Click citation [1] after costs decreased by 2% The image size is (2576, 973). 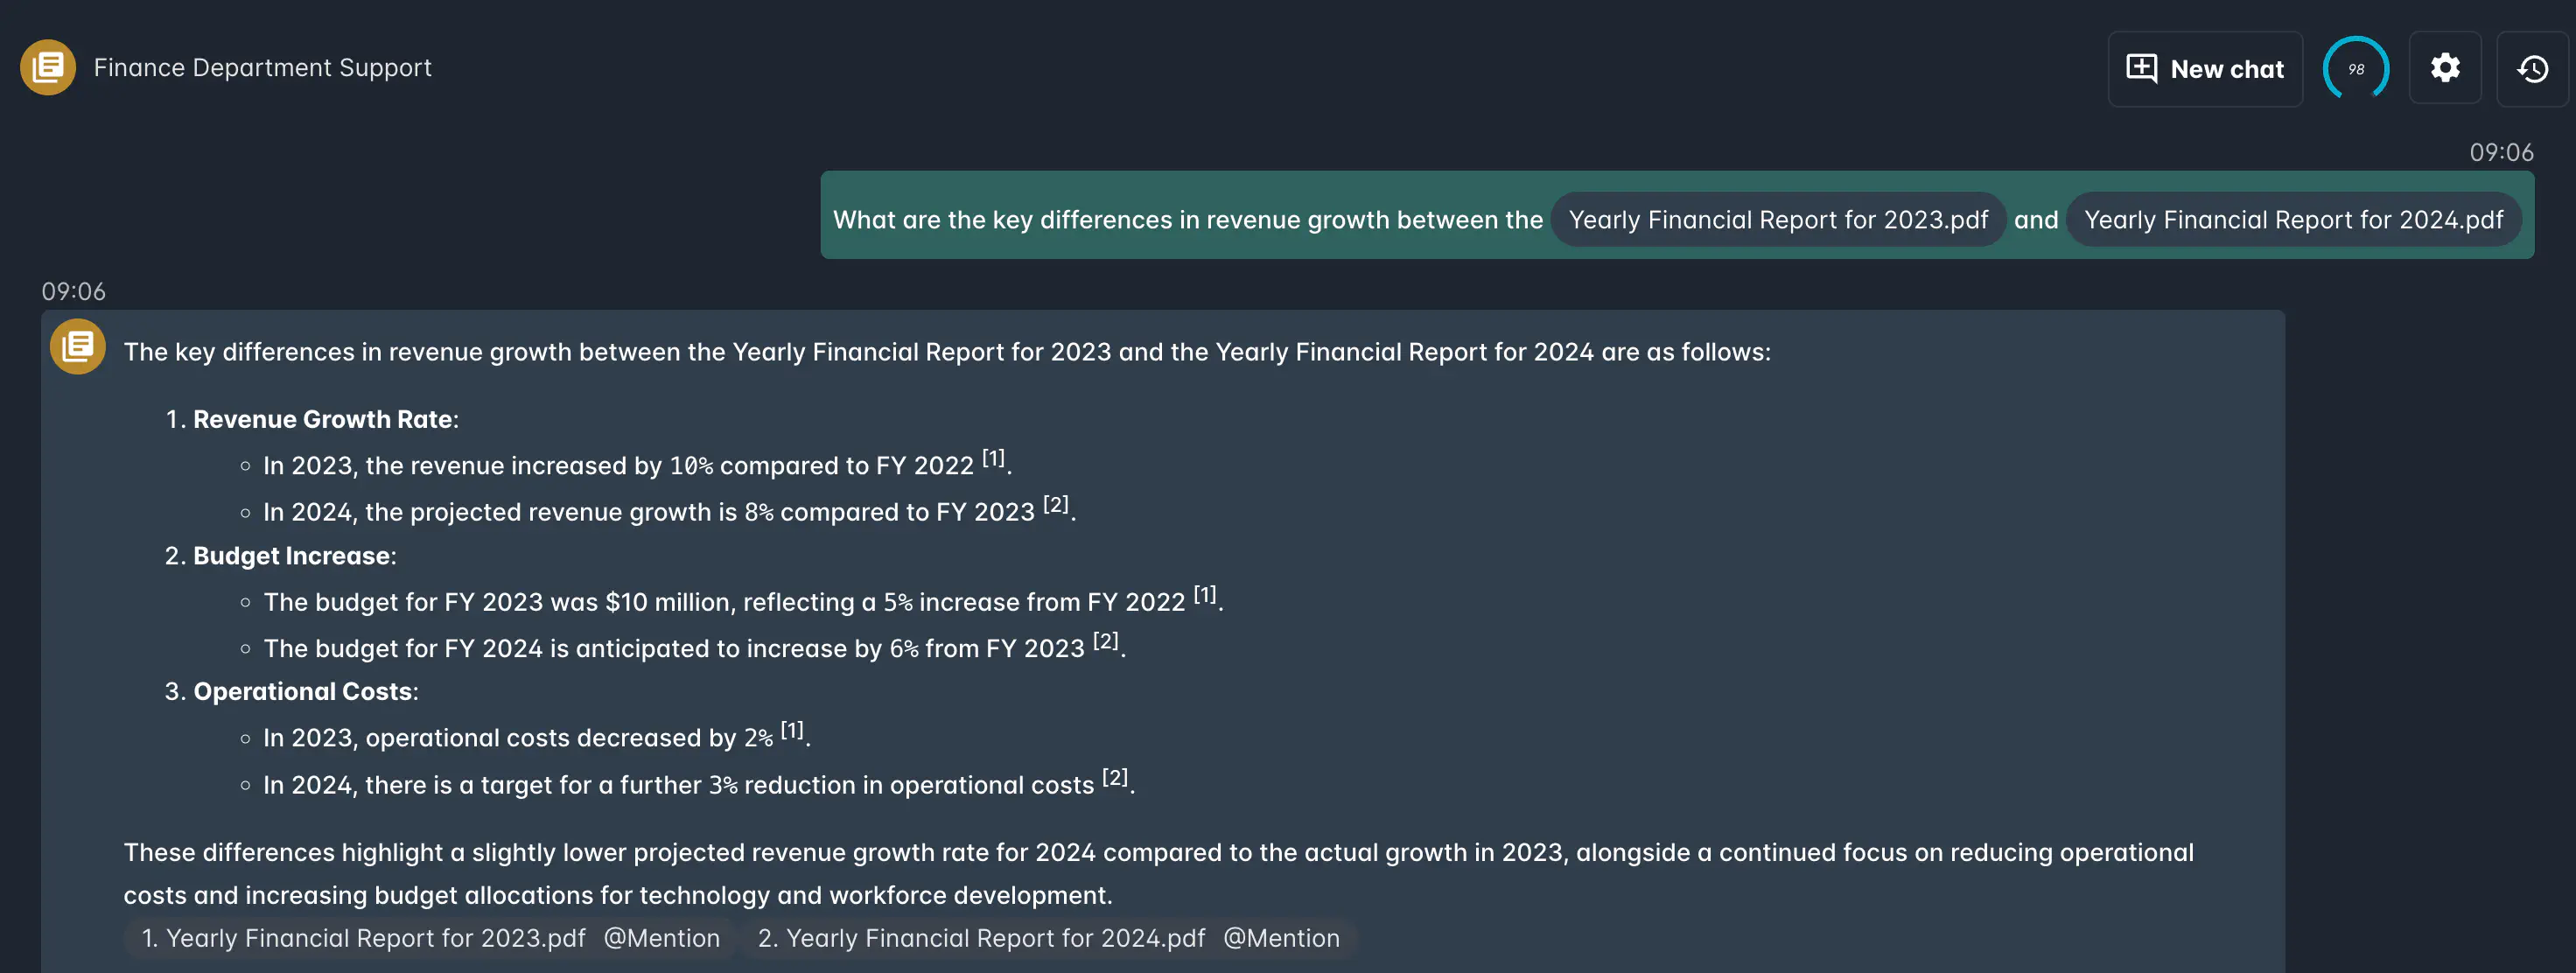coord(792,730)
